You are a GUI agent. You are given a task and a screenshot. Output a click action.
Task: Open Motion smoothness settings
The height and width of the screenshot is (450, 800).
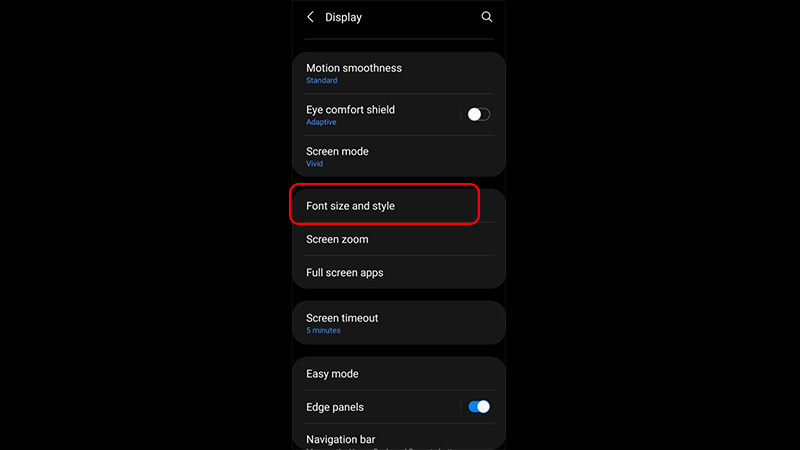coord(398,73)
